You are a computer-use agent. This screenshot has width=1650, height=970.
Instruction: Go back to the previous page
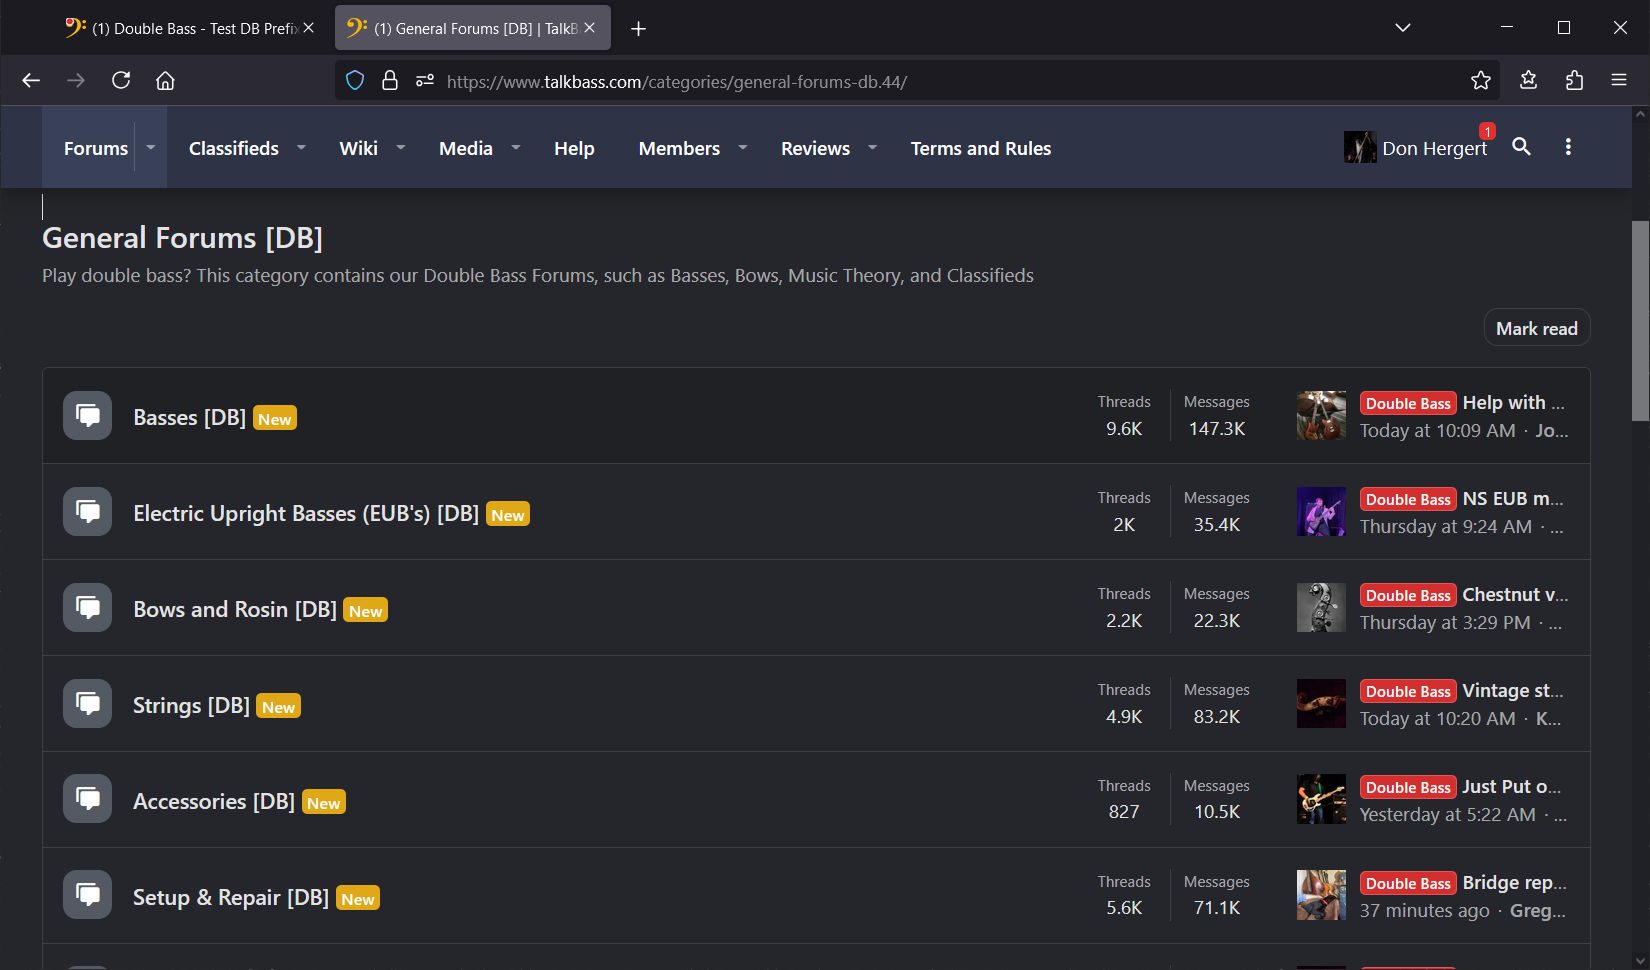[31, 81]
